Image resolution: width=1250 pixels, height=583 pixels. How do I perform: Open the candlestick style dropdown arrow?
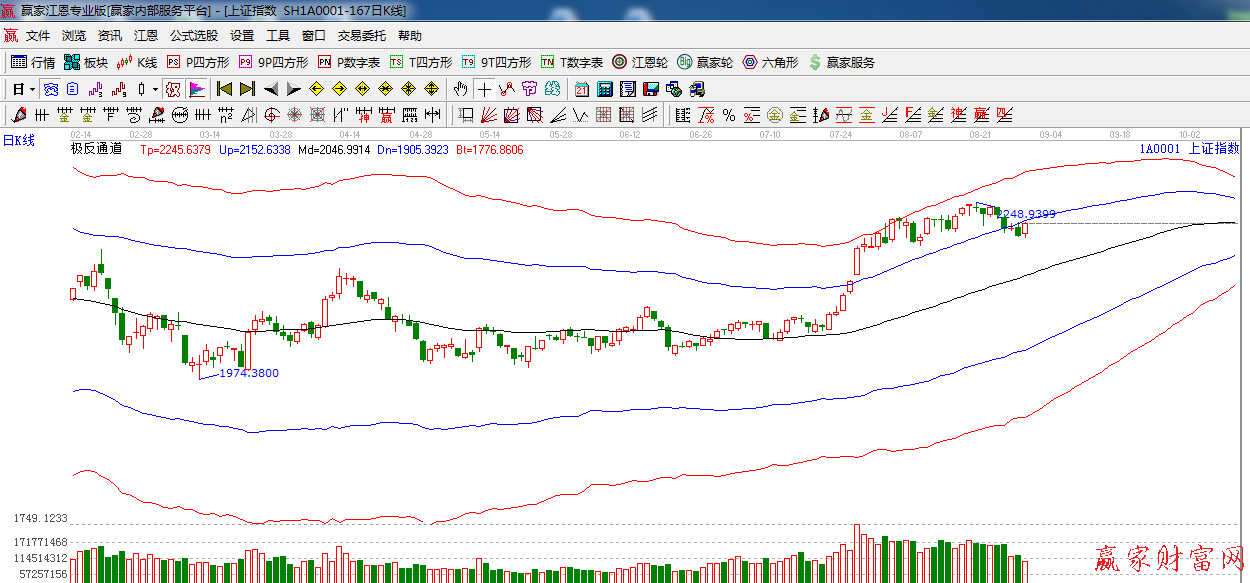[155, 89]
